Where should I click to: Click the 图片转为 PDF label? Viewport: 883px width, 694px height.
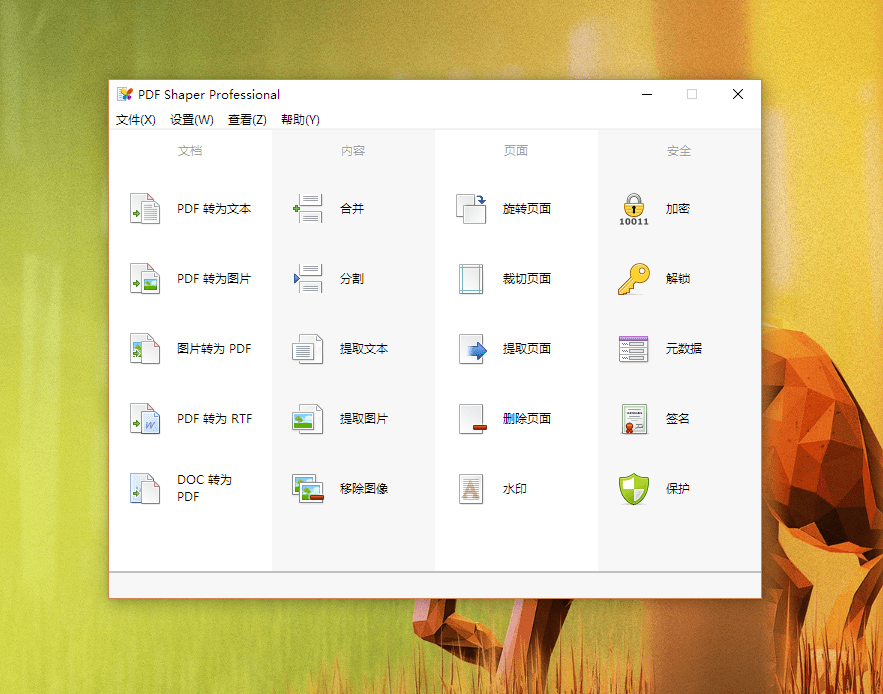[x=214, y=348]
